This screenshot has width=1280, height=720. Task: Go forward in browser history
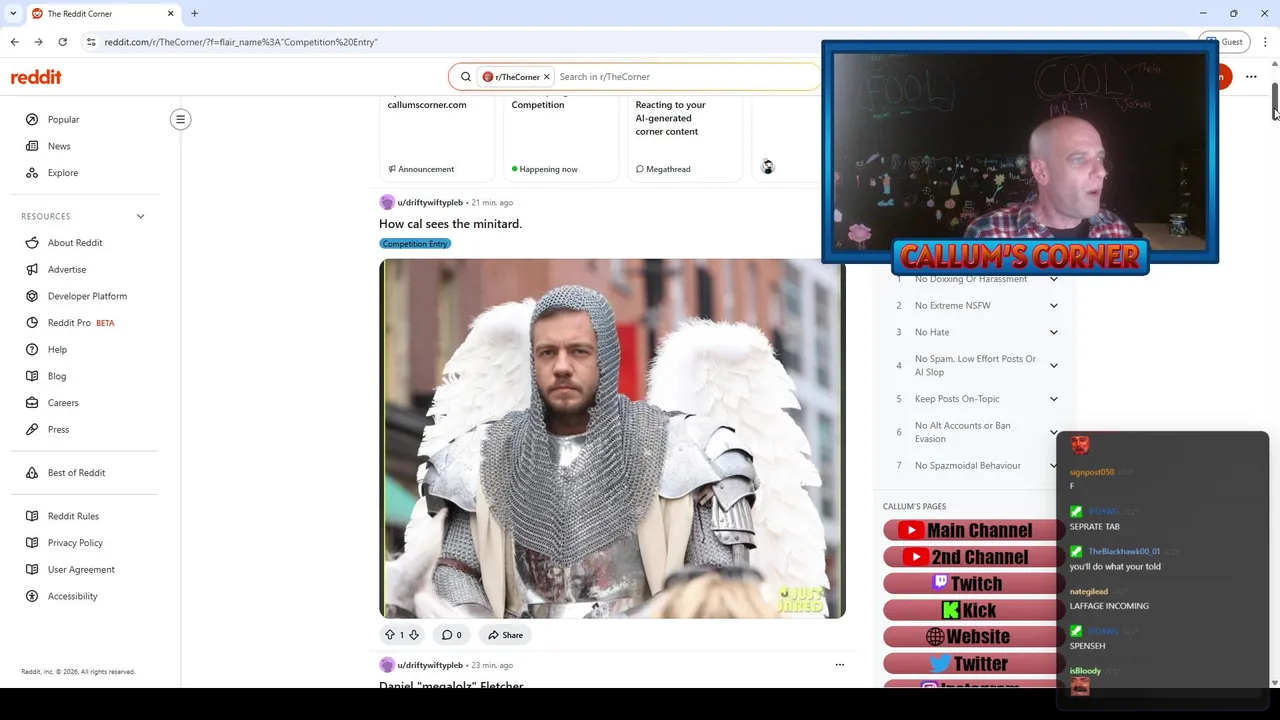click(x=38, y=42)
